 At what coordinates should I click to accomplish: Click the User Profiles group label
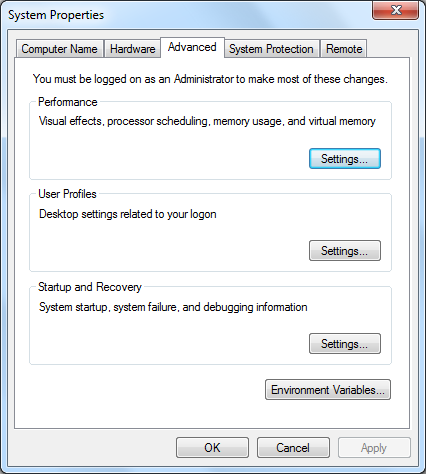pos(67,194)
